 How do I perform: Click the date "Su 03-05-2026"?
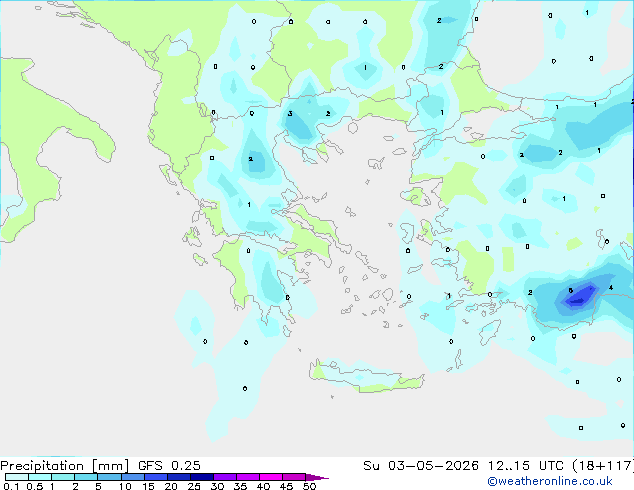[421, 466]
